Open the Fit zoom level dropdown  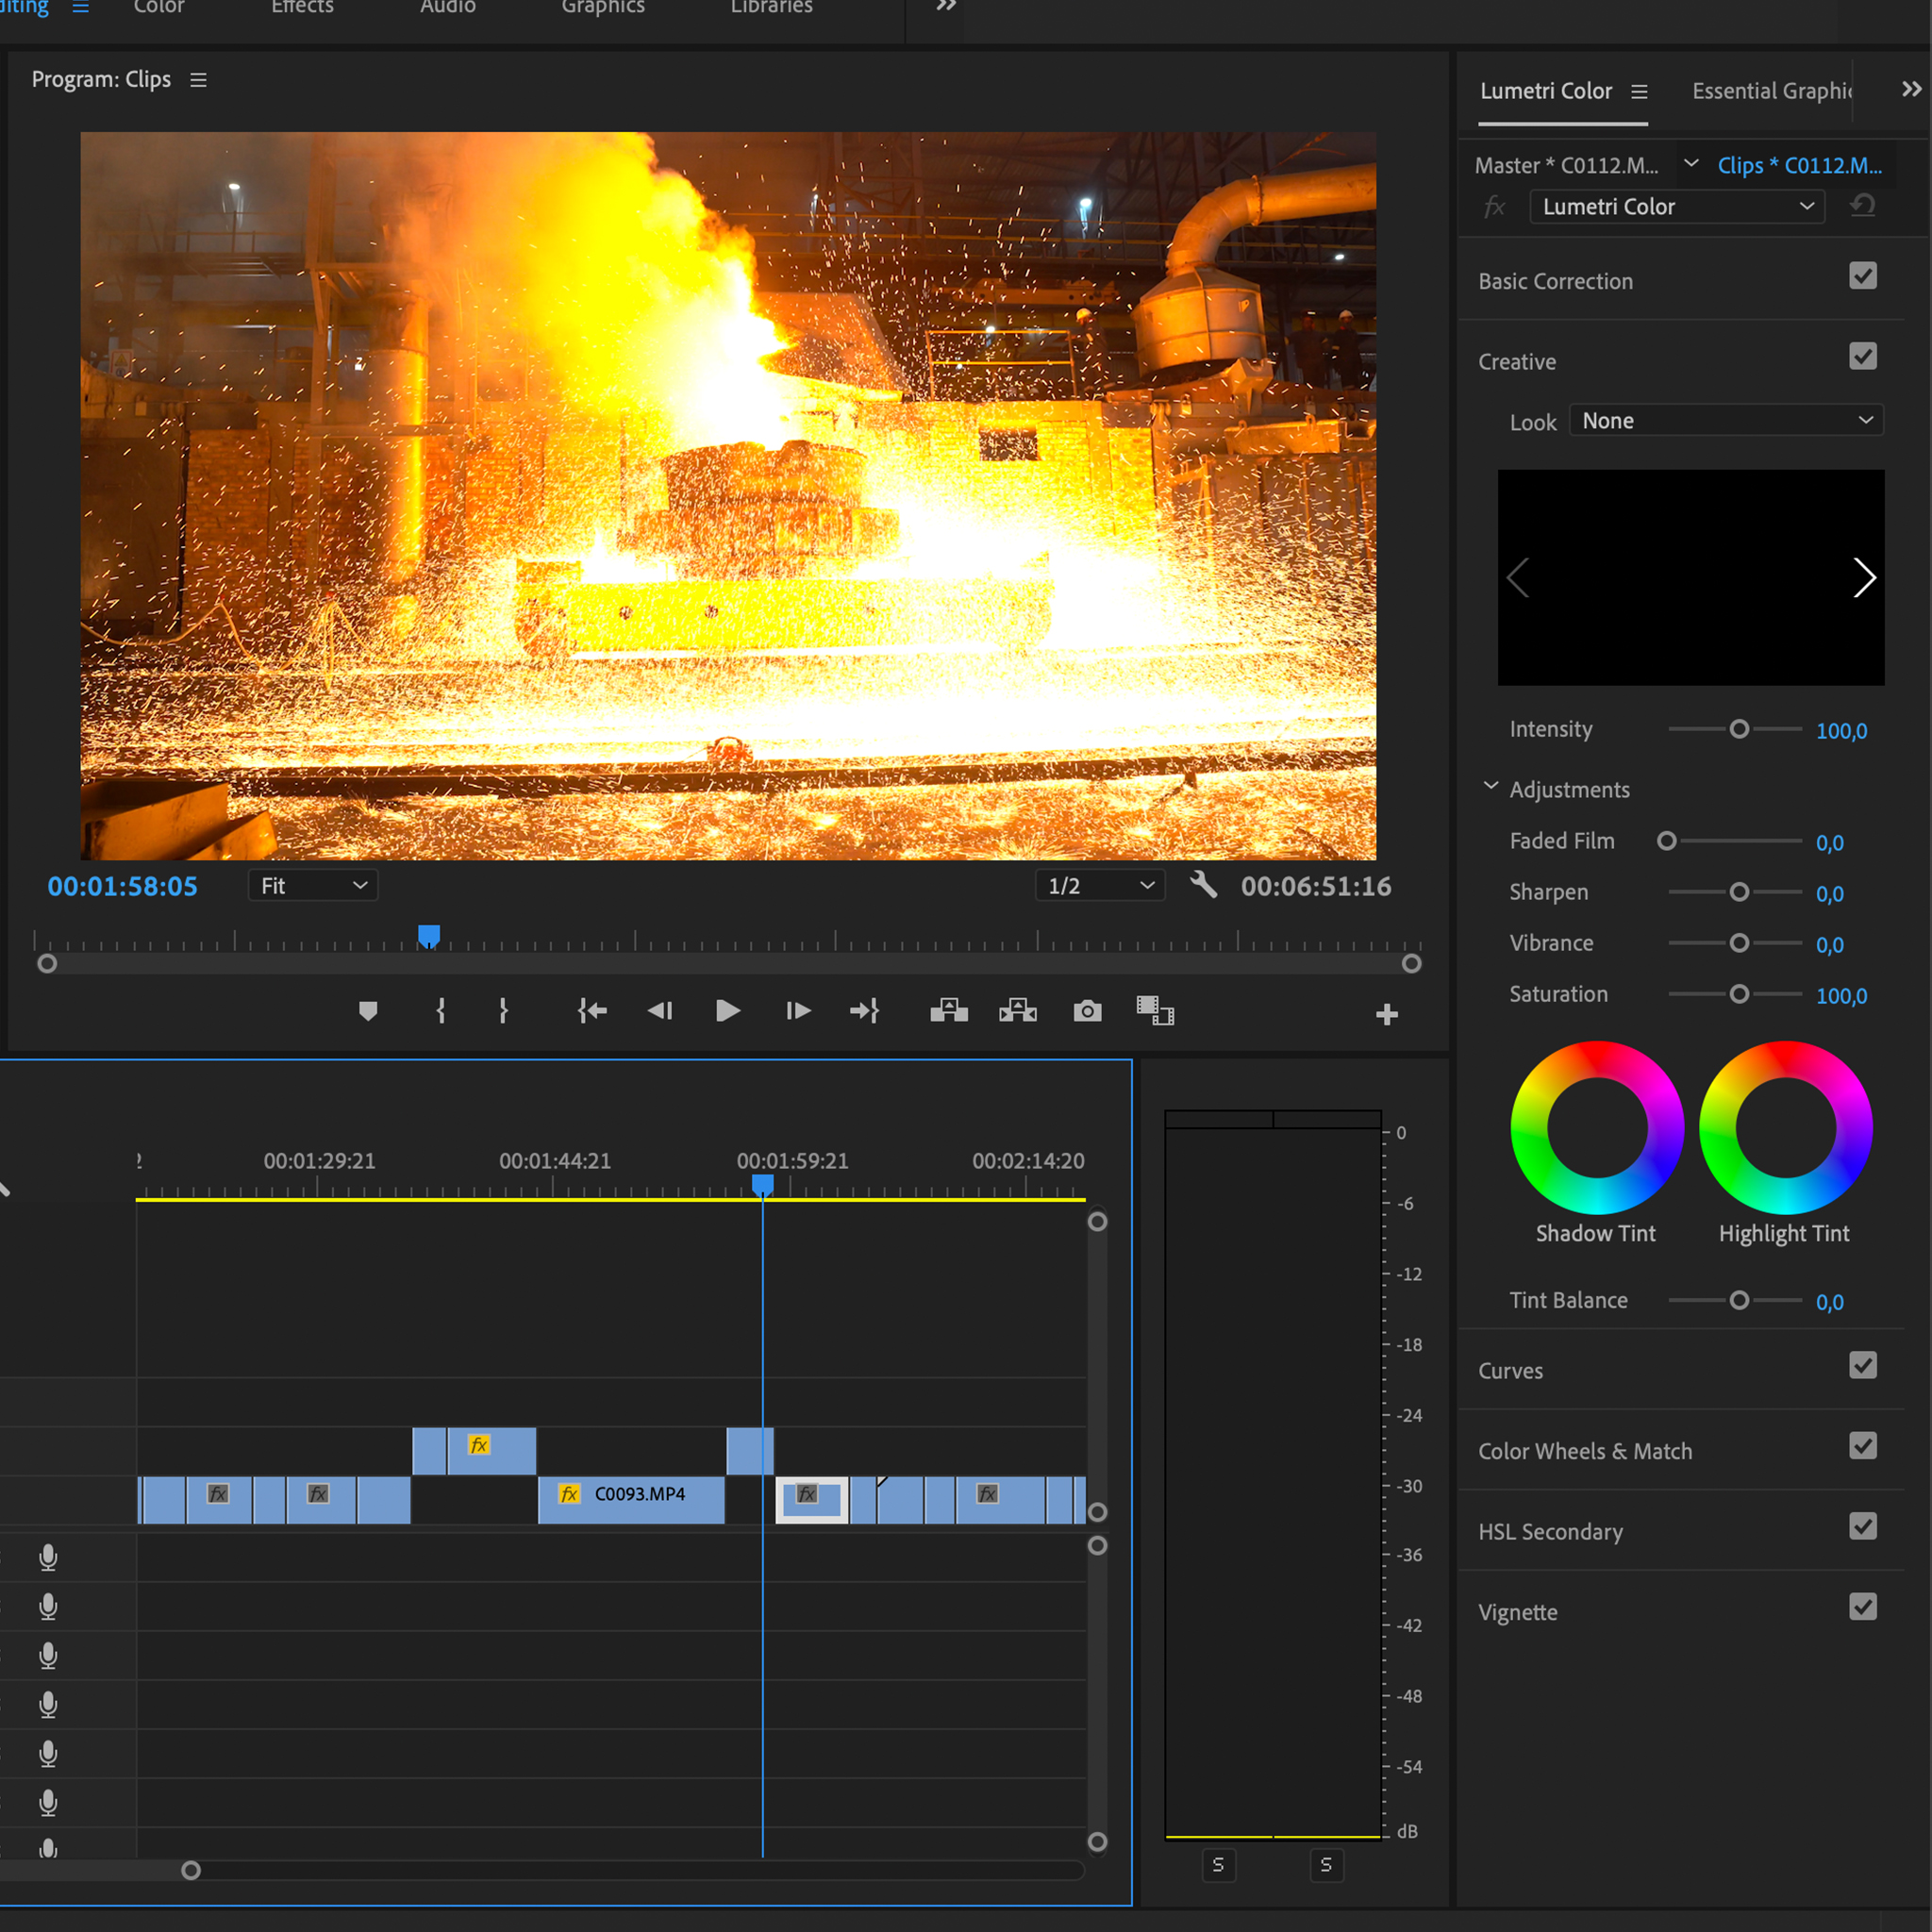(313, 886)
